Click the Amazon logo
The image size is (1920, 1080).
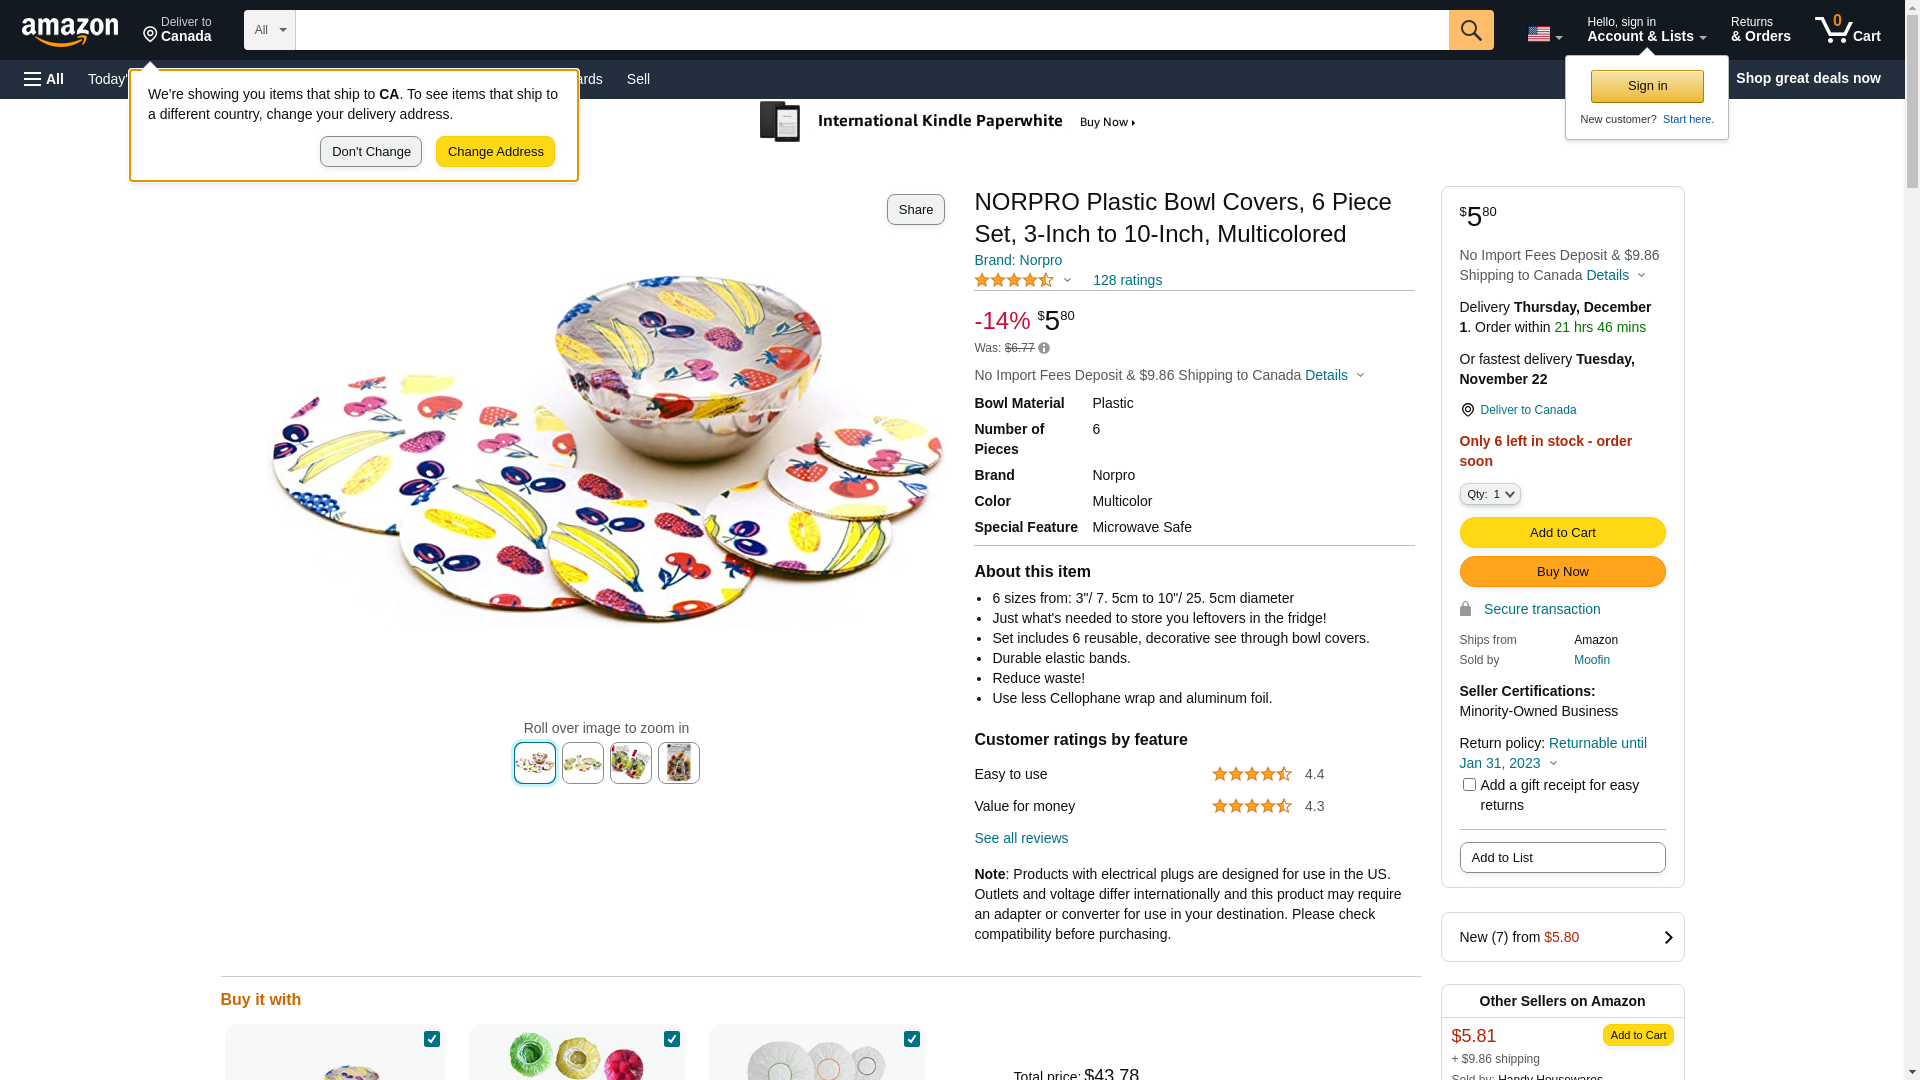(x=70, y=31)
